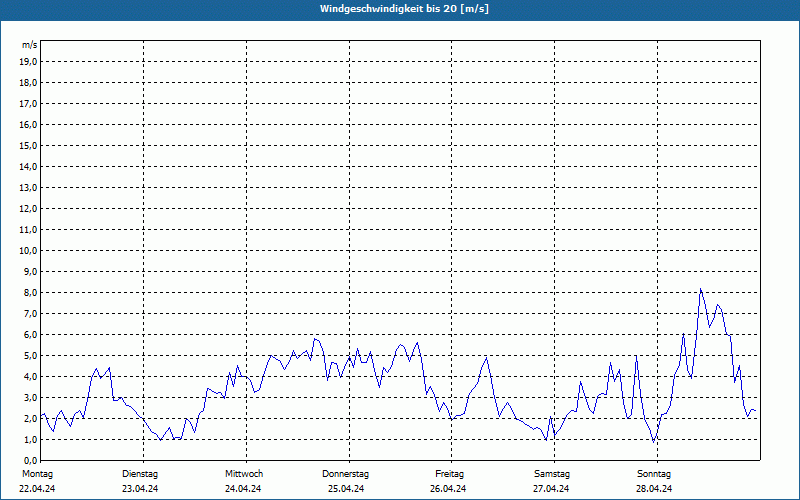Click the date 26.04.24
The height and width of the screenshot is (500, 800).
tap(448, 489)
